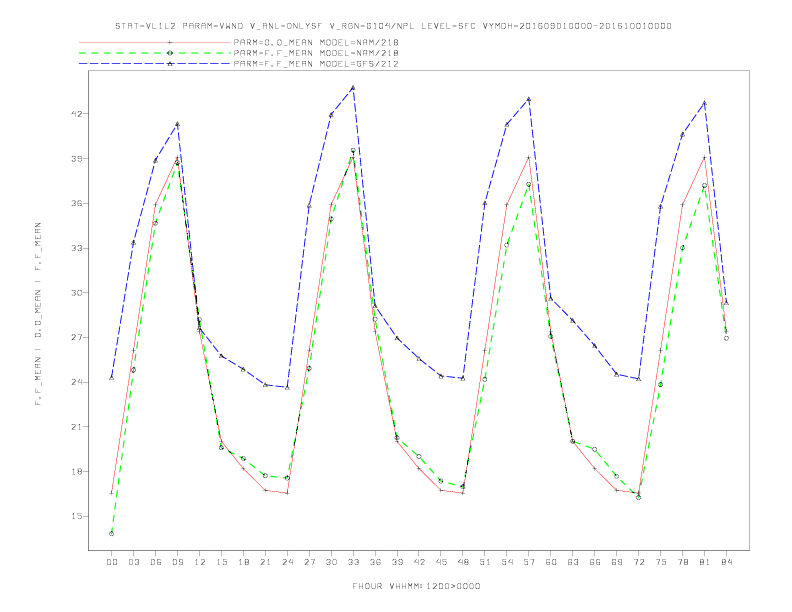
Task: Click y-axis tick label 24
Action: pos(76,382)
